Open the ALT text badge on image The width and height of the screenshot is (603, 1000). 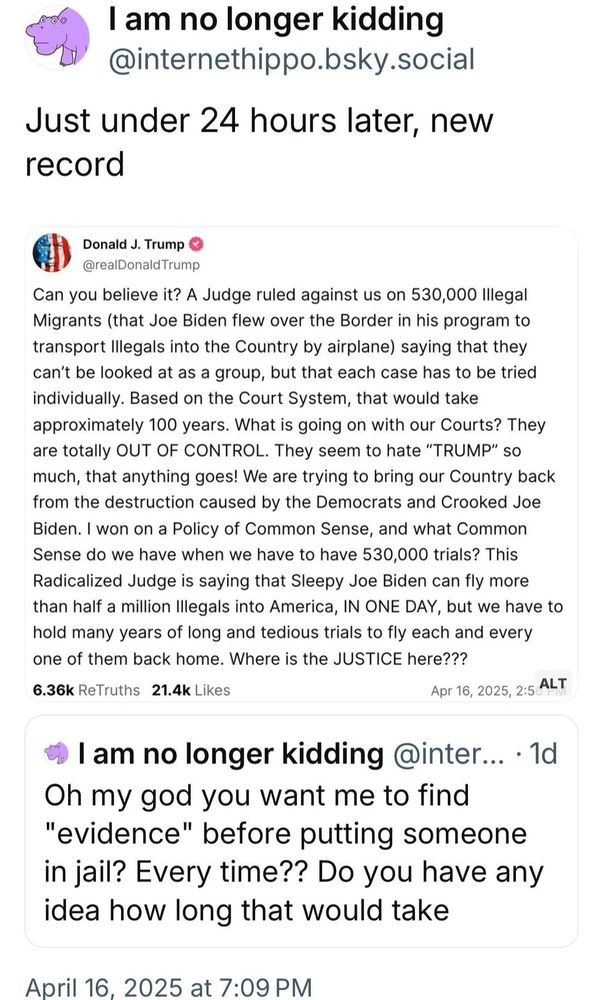(552, 683)
